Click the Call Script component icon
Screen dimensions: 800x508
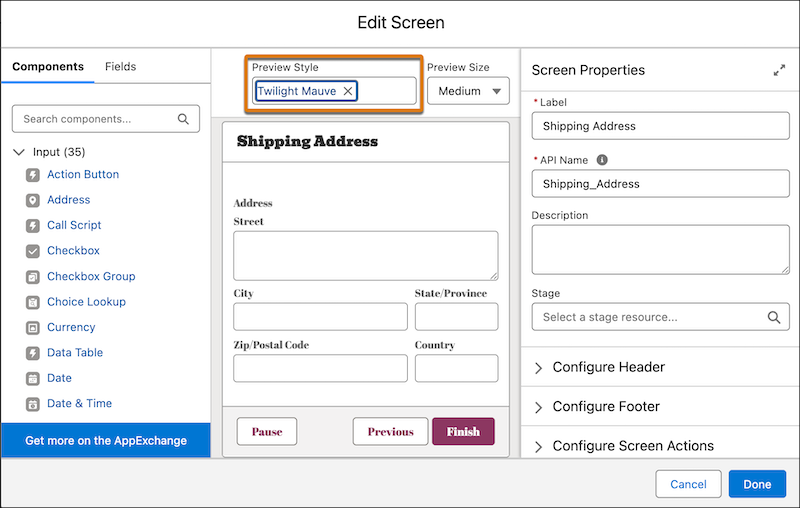coord(32,226)
